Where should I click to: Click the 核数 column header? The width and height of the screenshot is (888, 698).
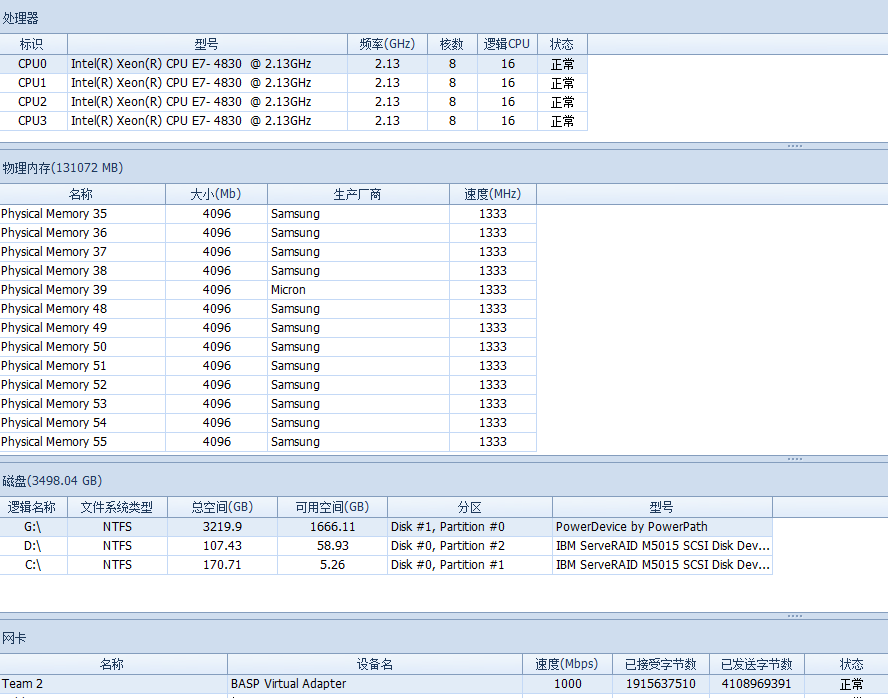coord(452,44)
